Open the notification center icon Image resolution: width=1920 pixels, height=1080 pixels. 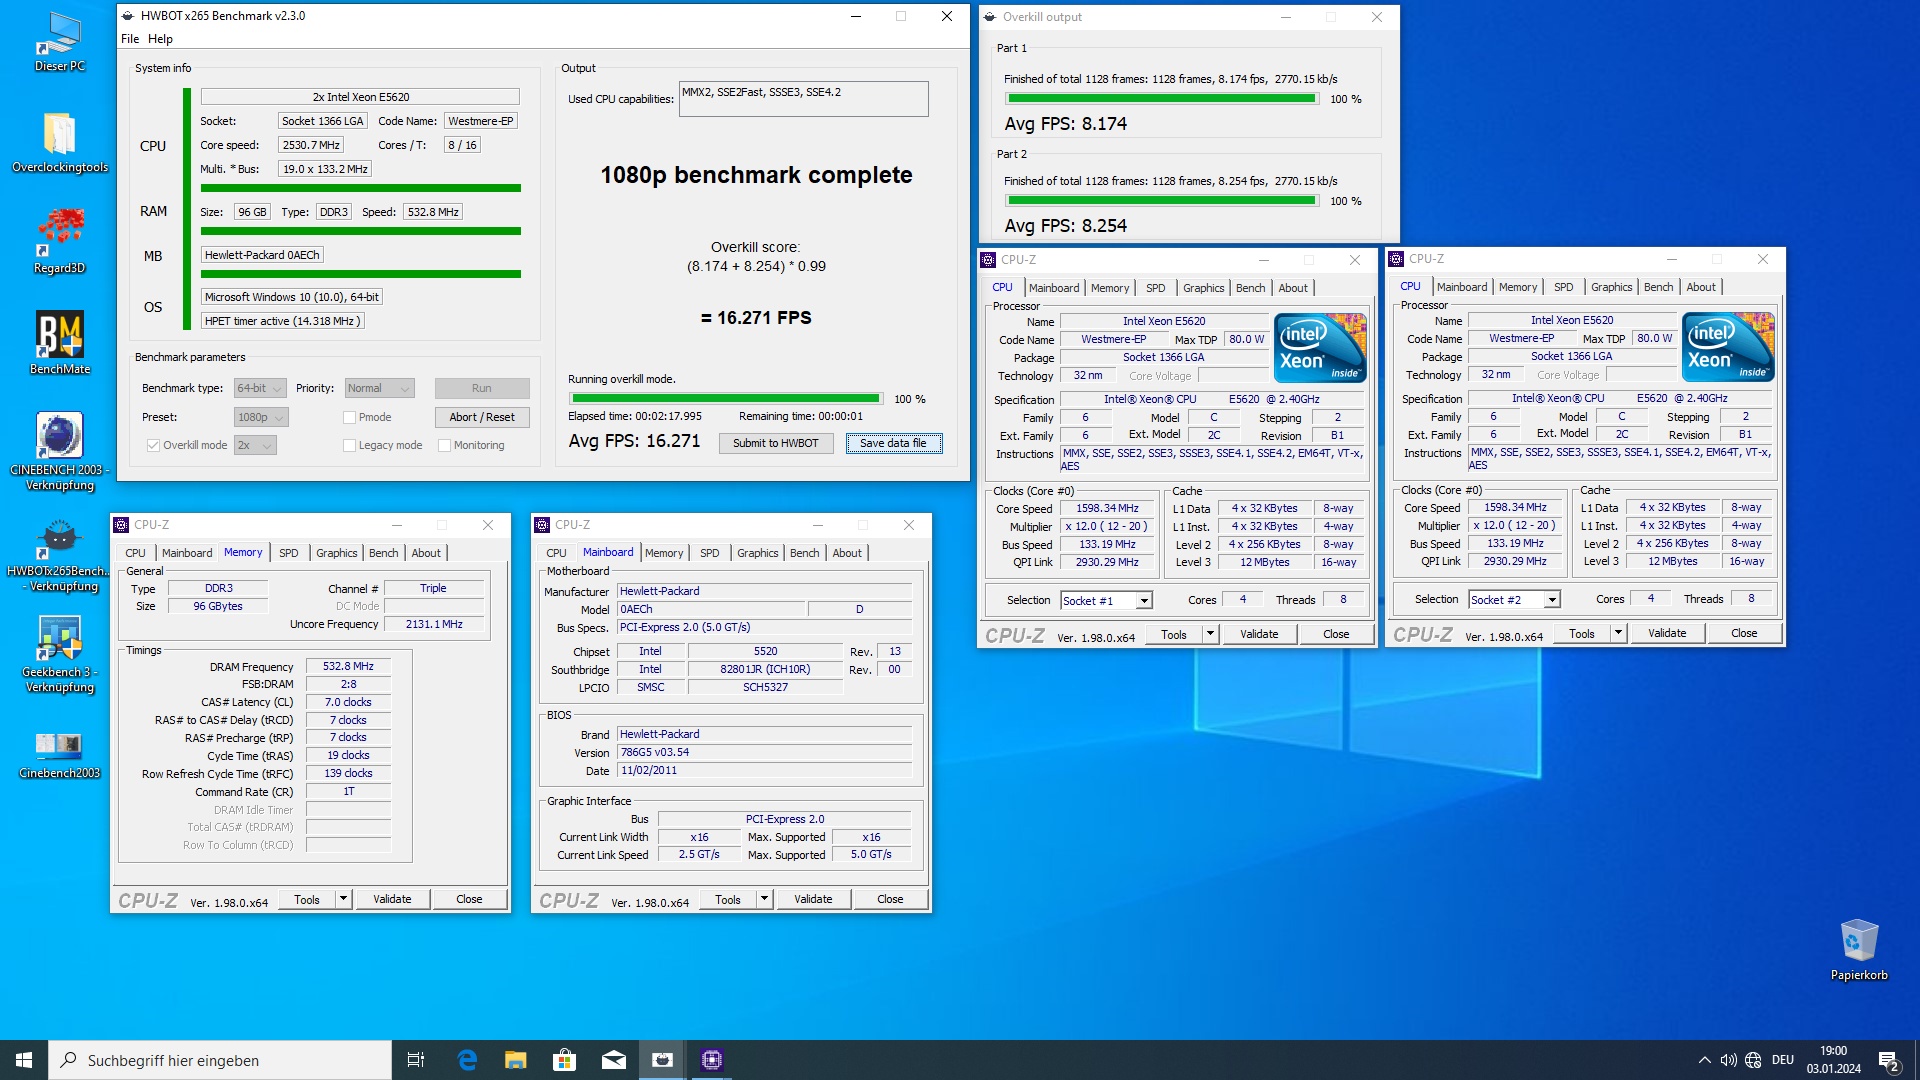click(1889, 1060)
